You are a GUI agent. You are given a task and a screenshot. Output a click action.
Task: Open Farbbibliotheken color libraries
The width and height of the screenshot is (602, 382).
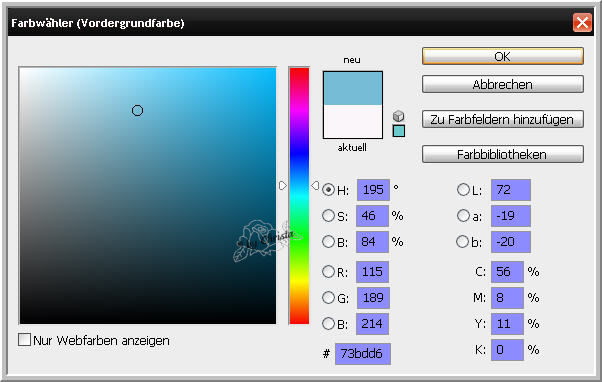coord(503,154)
